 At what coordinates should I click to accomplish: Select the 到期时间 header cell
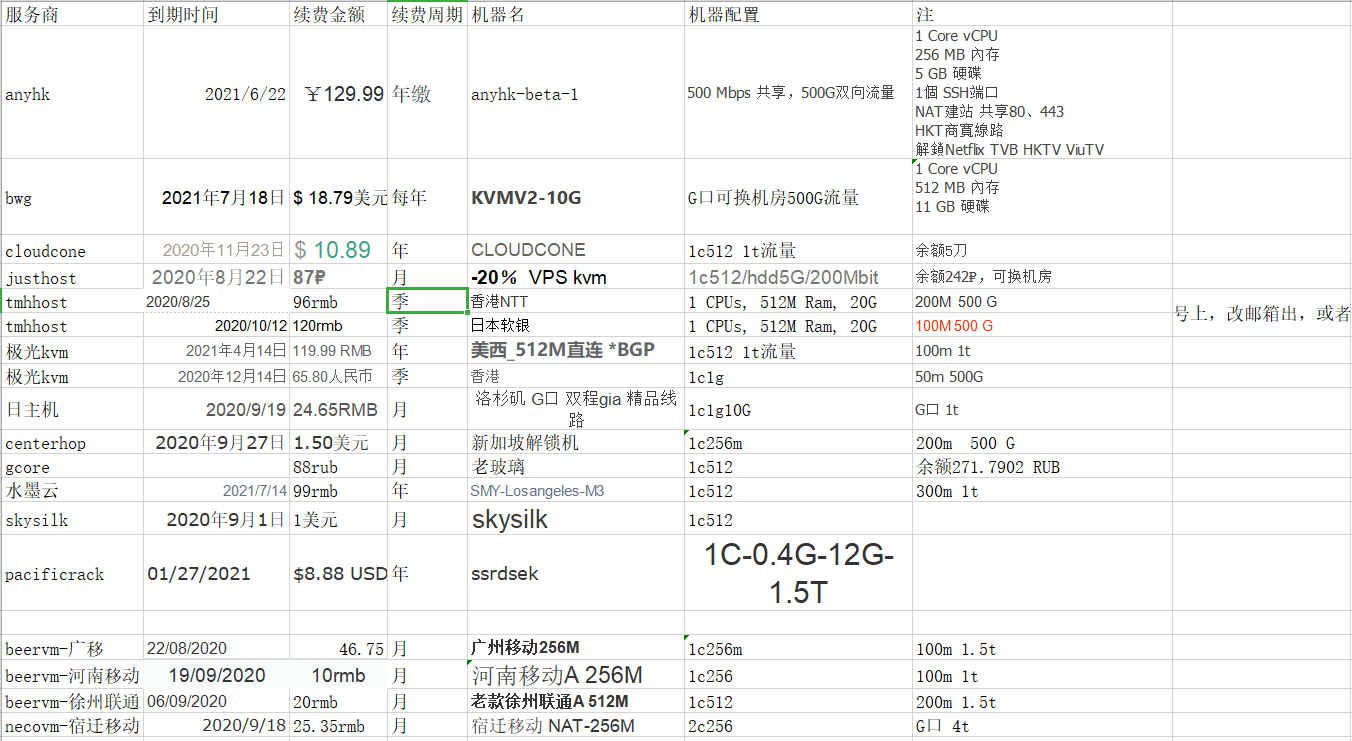217,14
